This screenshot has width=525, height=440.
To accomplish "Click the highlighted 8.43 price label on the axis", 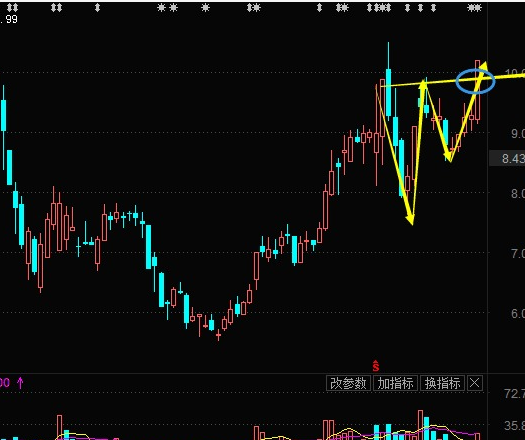I will [512, 158].
